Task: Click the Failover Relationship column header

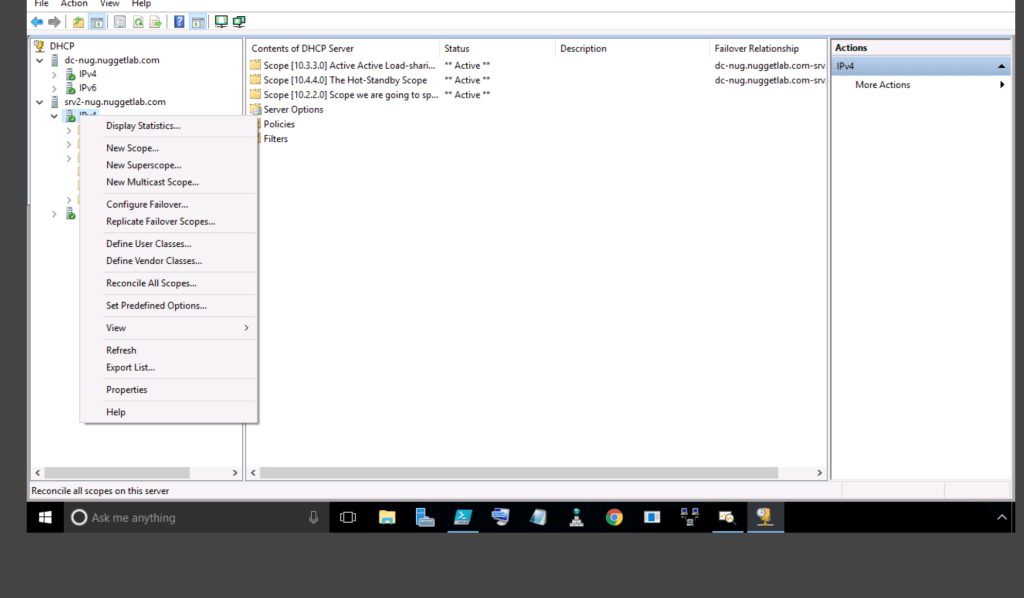Action: pos(756,49)
